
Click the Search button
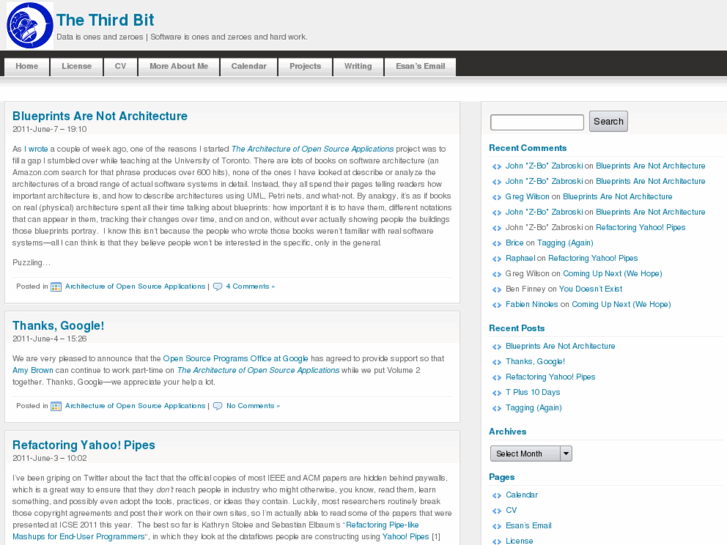tap(608, 121)
